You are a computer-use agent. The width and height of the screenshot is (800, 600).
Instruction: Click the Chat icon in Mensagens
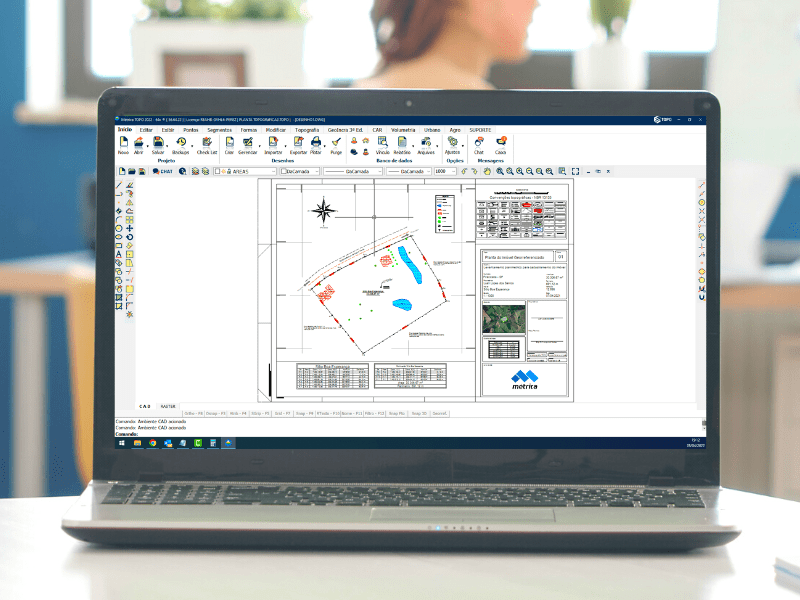[x=479, y=144]
